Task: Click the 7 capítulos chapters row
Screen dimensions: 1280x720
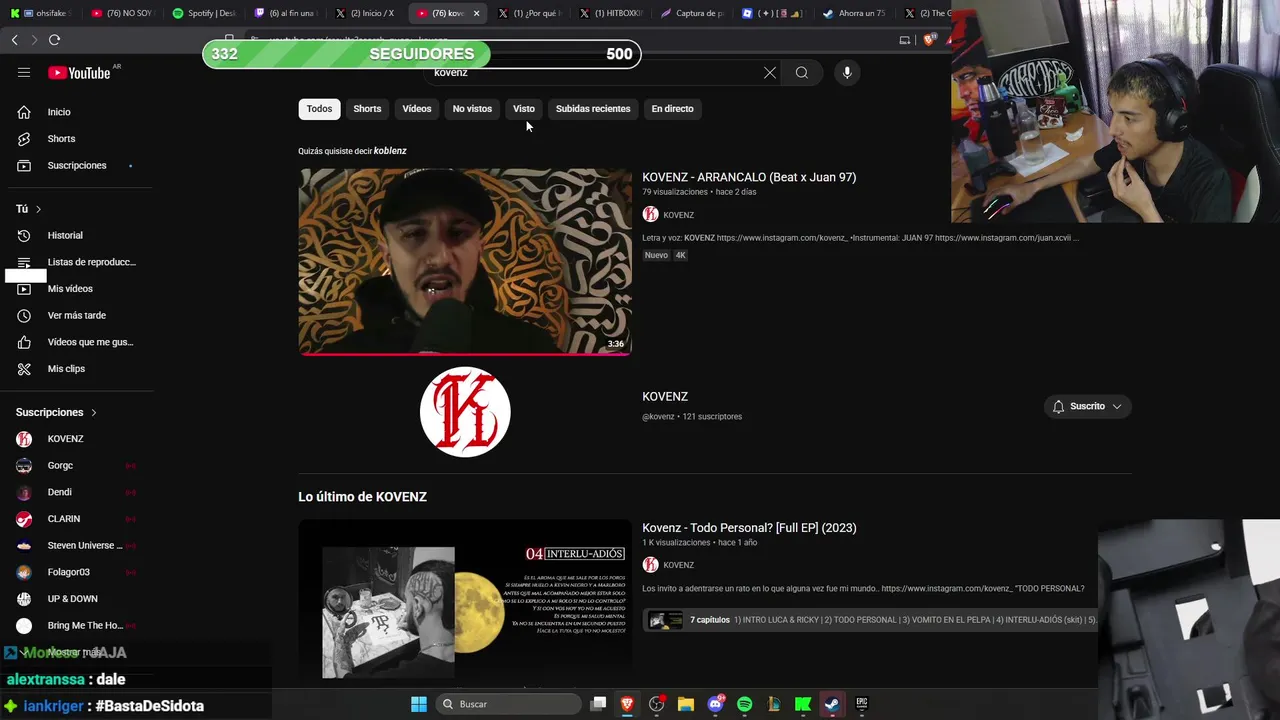Action: coord(870,620)
